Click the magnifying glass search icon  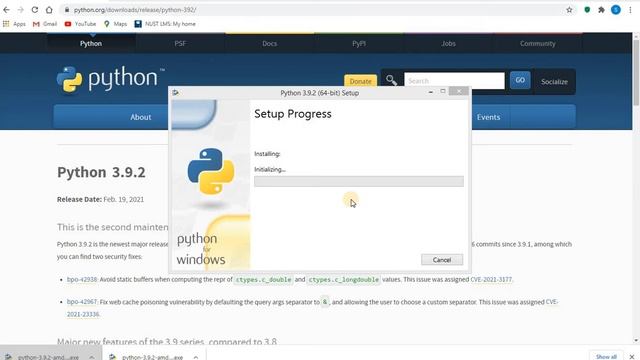[x=391, y=80]
